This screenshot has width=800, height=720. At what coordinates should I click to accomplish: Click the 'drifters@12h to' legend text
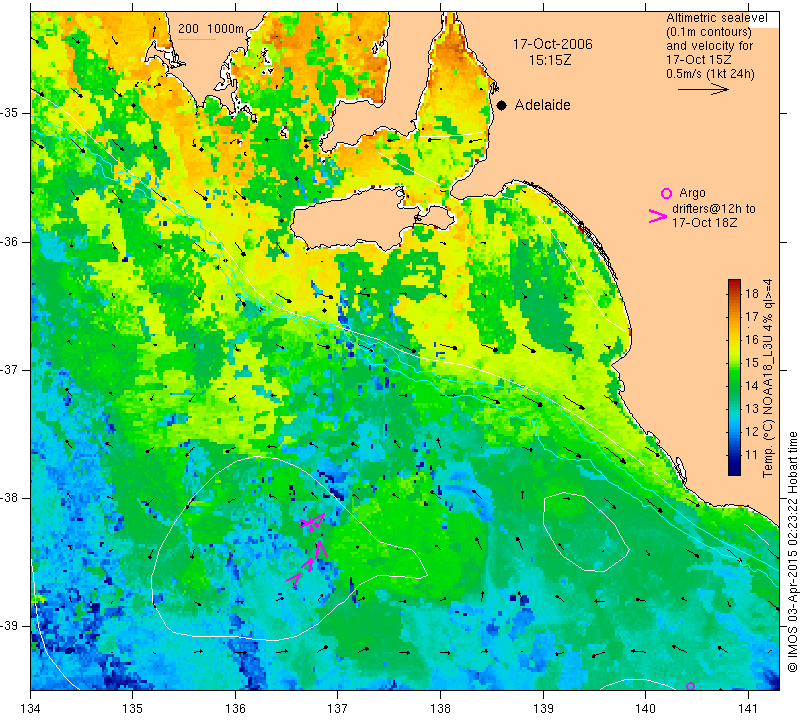coord(714,209)
